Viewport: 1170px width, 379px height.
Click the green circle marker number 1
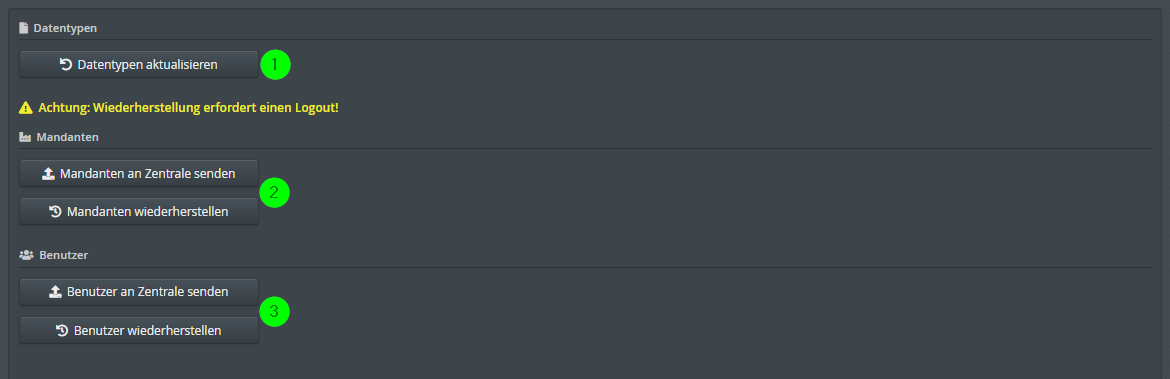coord(275,65)
